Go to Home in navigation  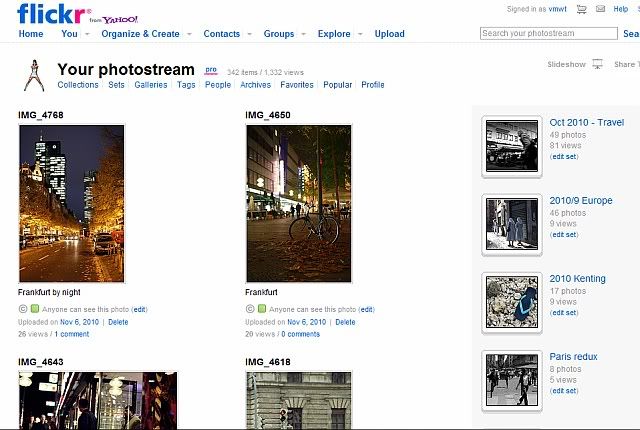[x=31, y=34]
